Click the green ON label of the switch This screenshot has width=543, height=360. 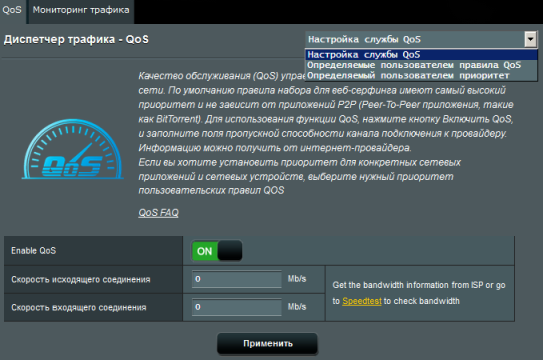click(204, 251)
